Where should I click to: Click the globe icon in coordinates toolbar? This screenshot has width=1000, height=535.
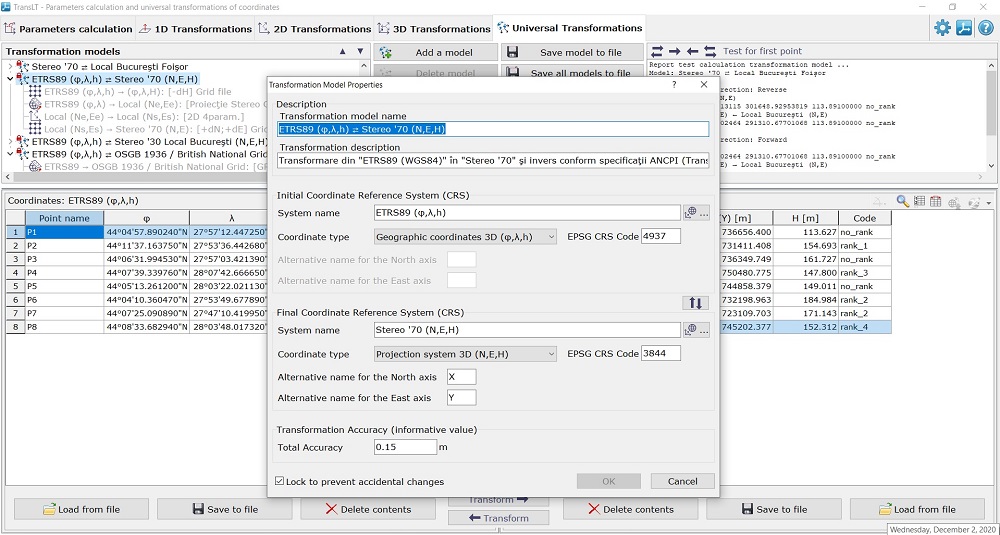[x=955, y=202]
